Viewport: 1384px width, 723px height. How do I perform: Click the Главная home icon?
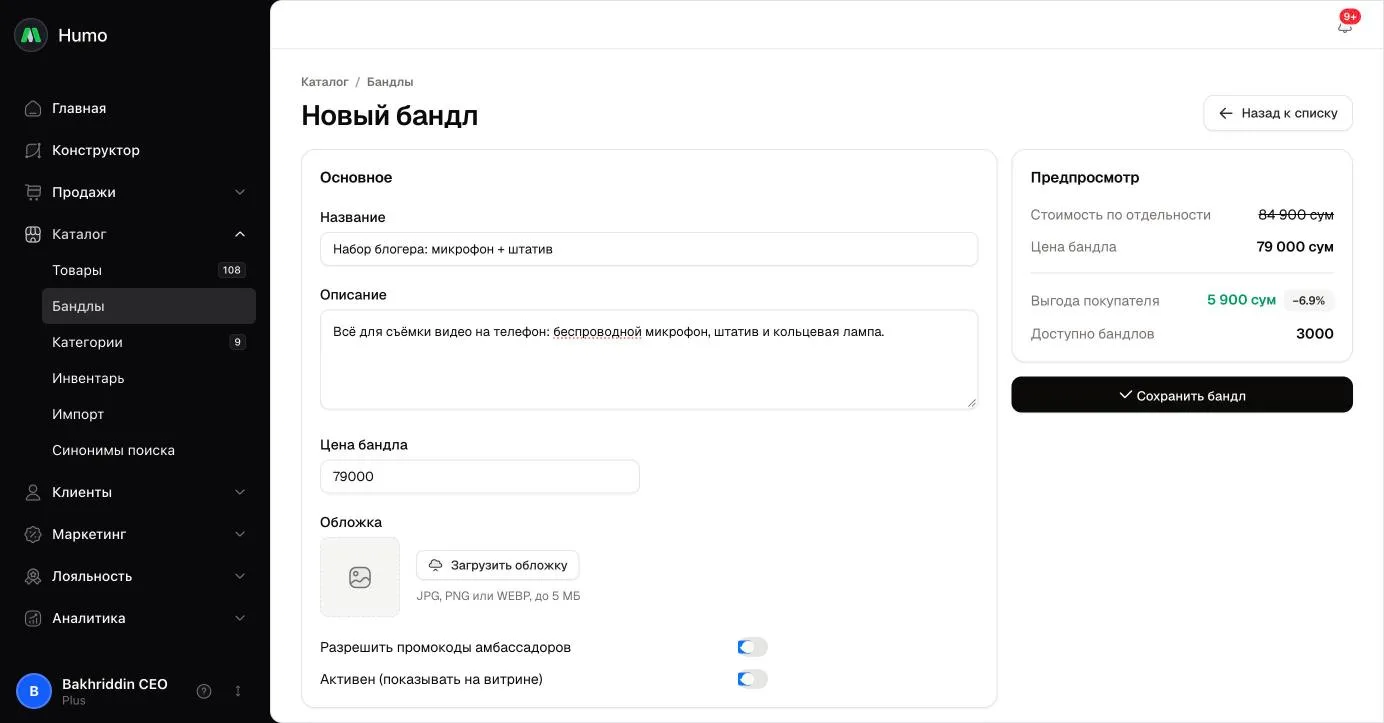[x=33, y=108]
